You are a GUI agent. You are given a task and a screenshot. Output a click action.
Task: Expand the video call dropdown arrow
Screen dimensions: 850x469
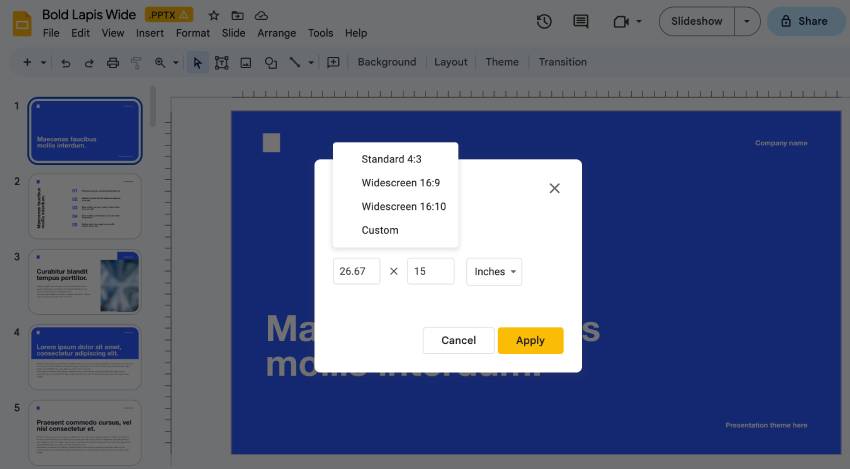click(x=639, y=22)
